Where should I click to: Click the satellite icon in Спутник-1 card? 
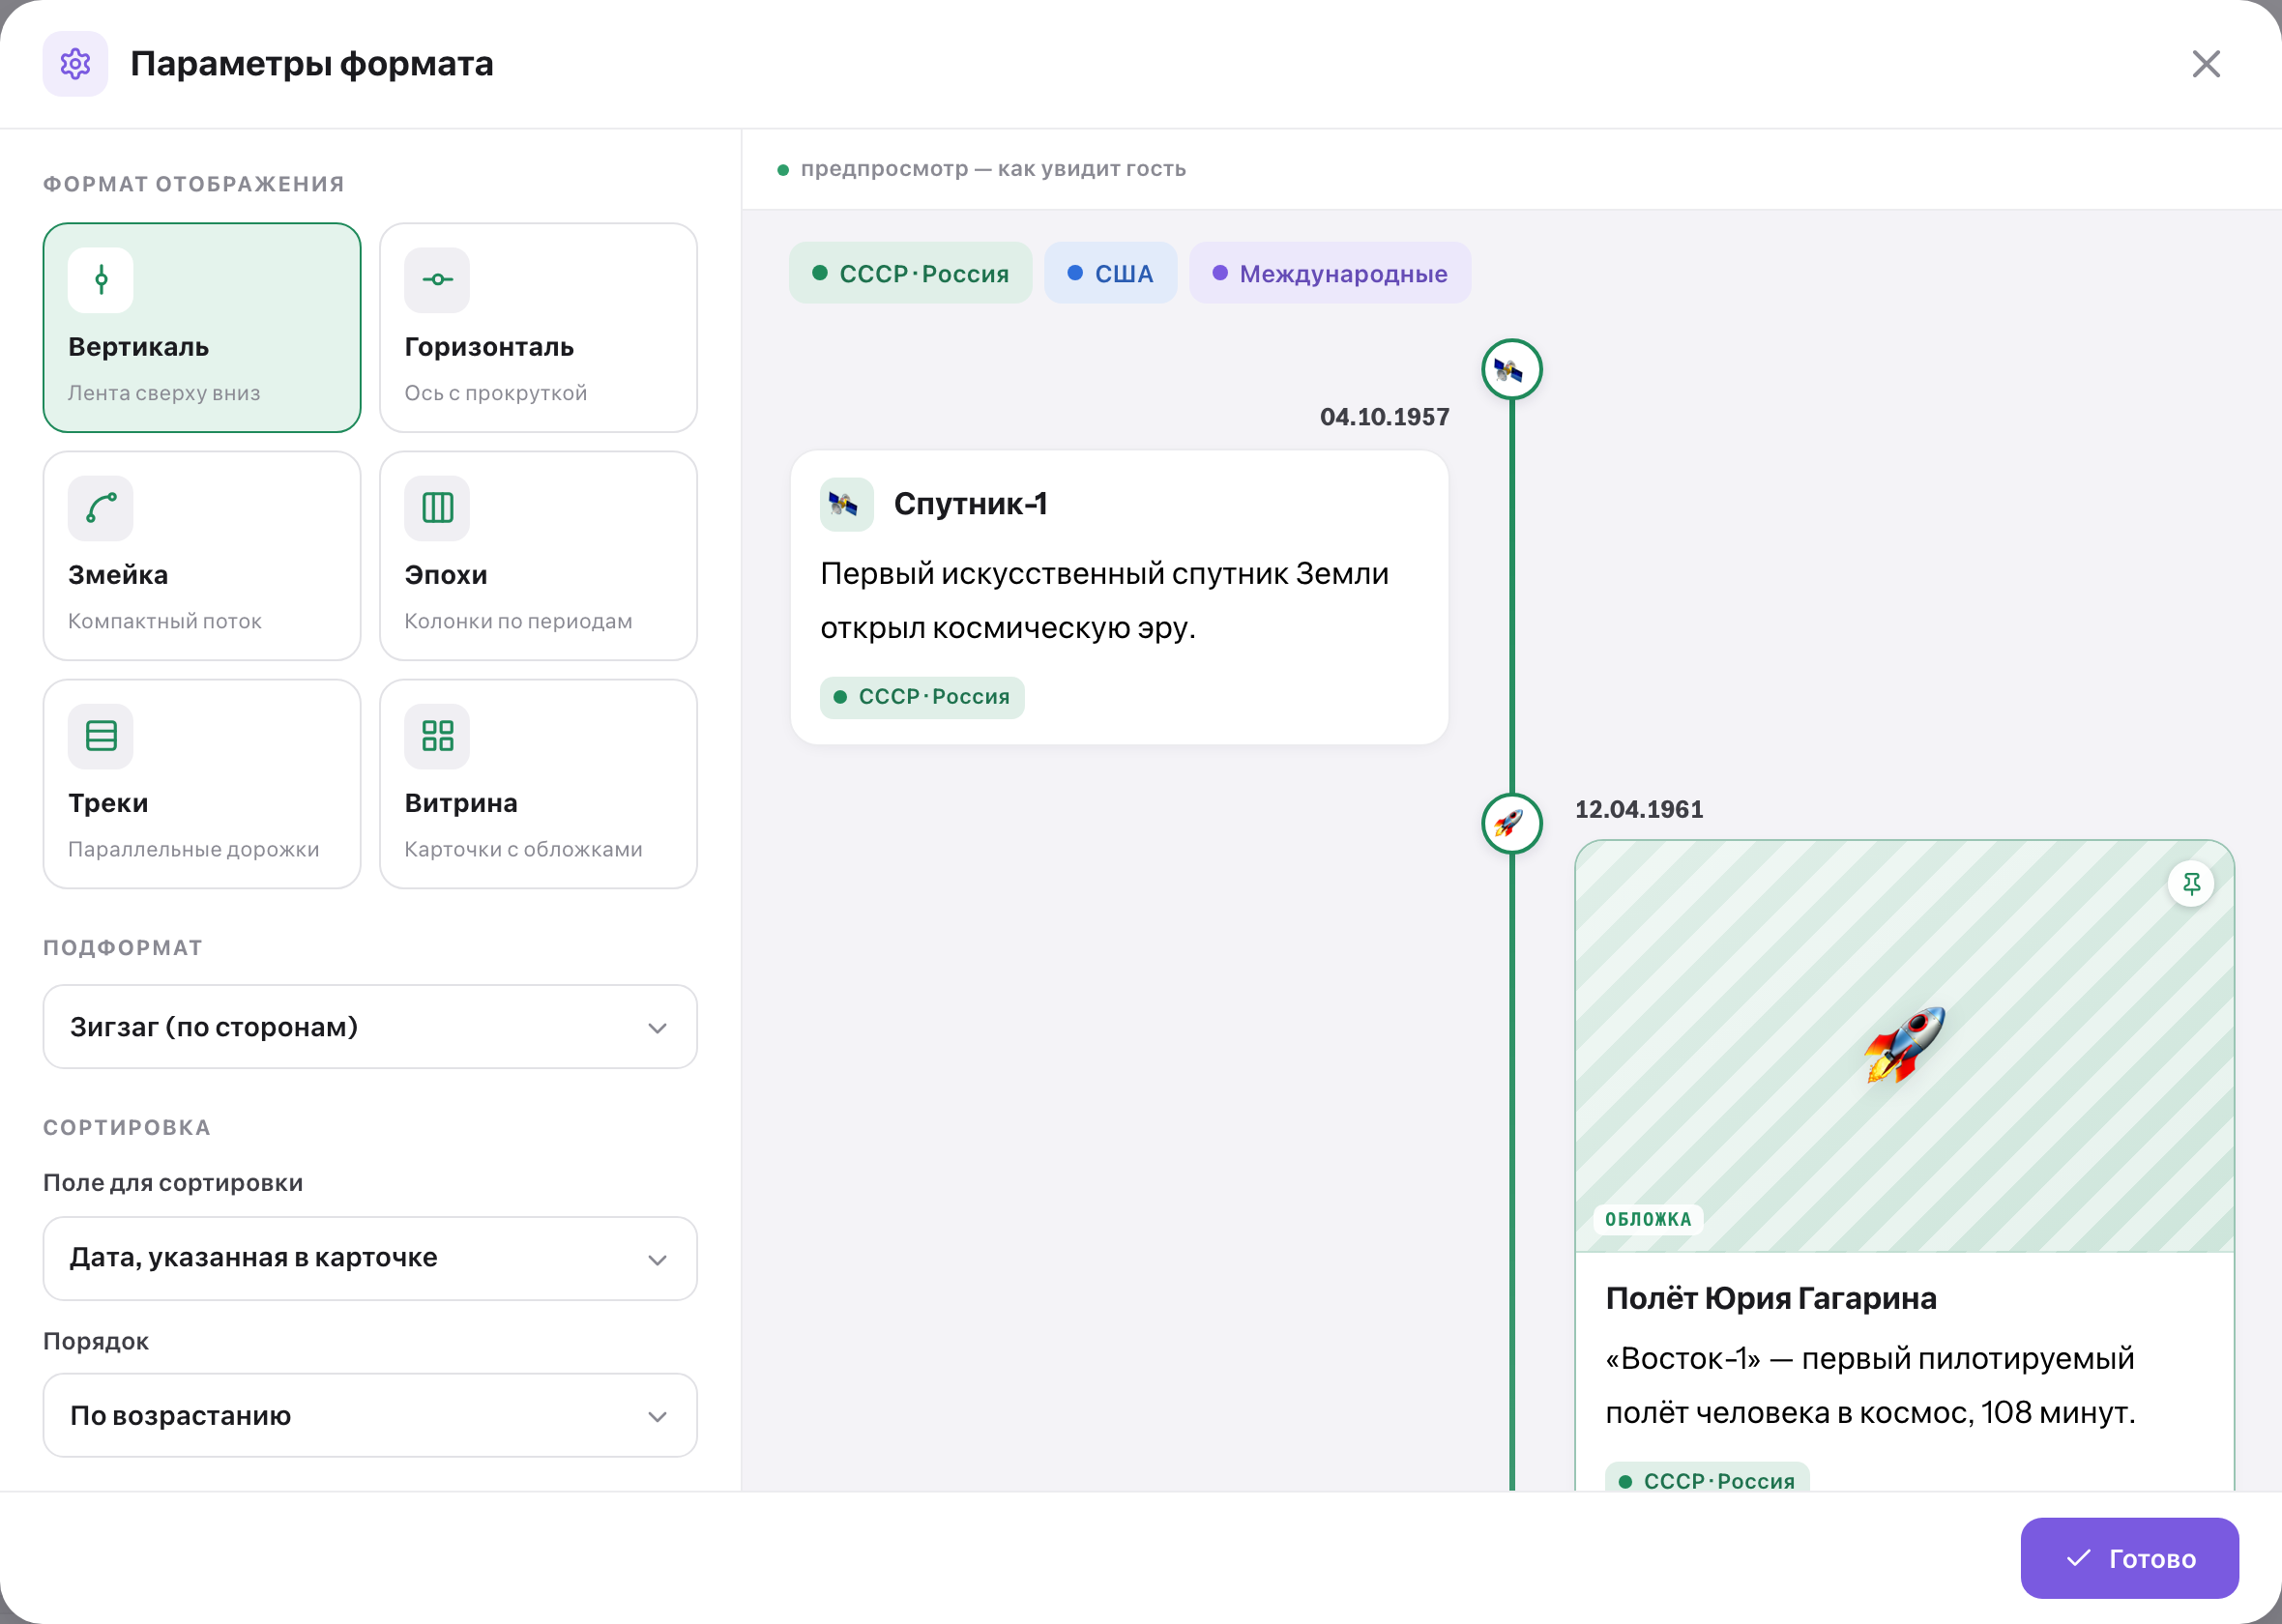click(x=846, y=504)
